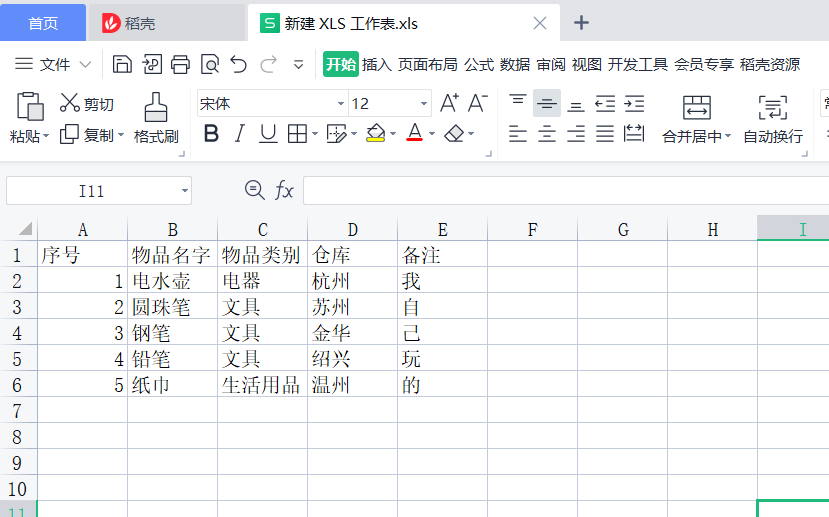Undo the last action
829x517 pixels.
click(x=239, y=64)
